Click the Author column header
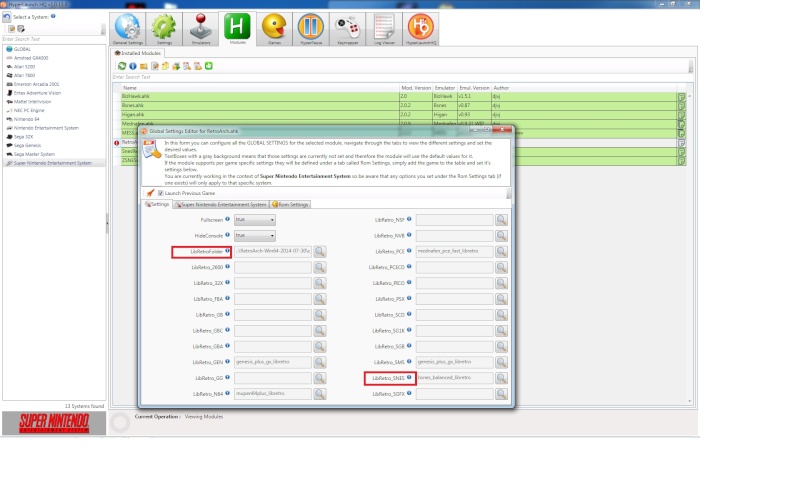800x500 pixels. tap(583, 88)
